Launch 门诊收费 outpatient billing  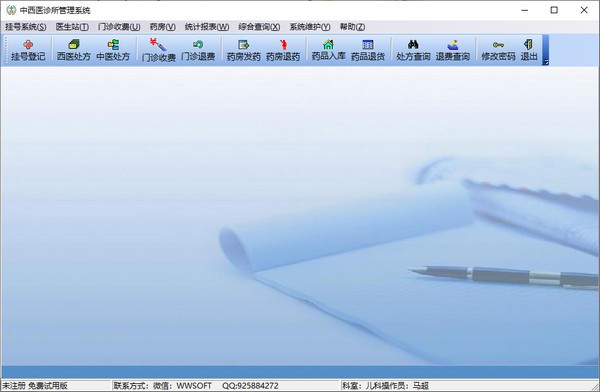[x=158, y=51]
